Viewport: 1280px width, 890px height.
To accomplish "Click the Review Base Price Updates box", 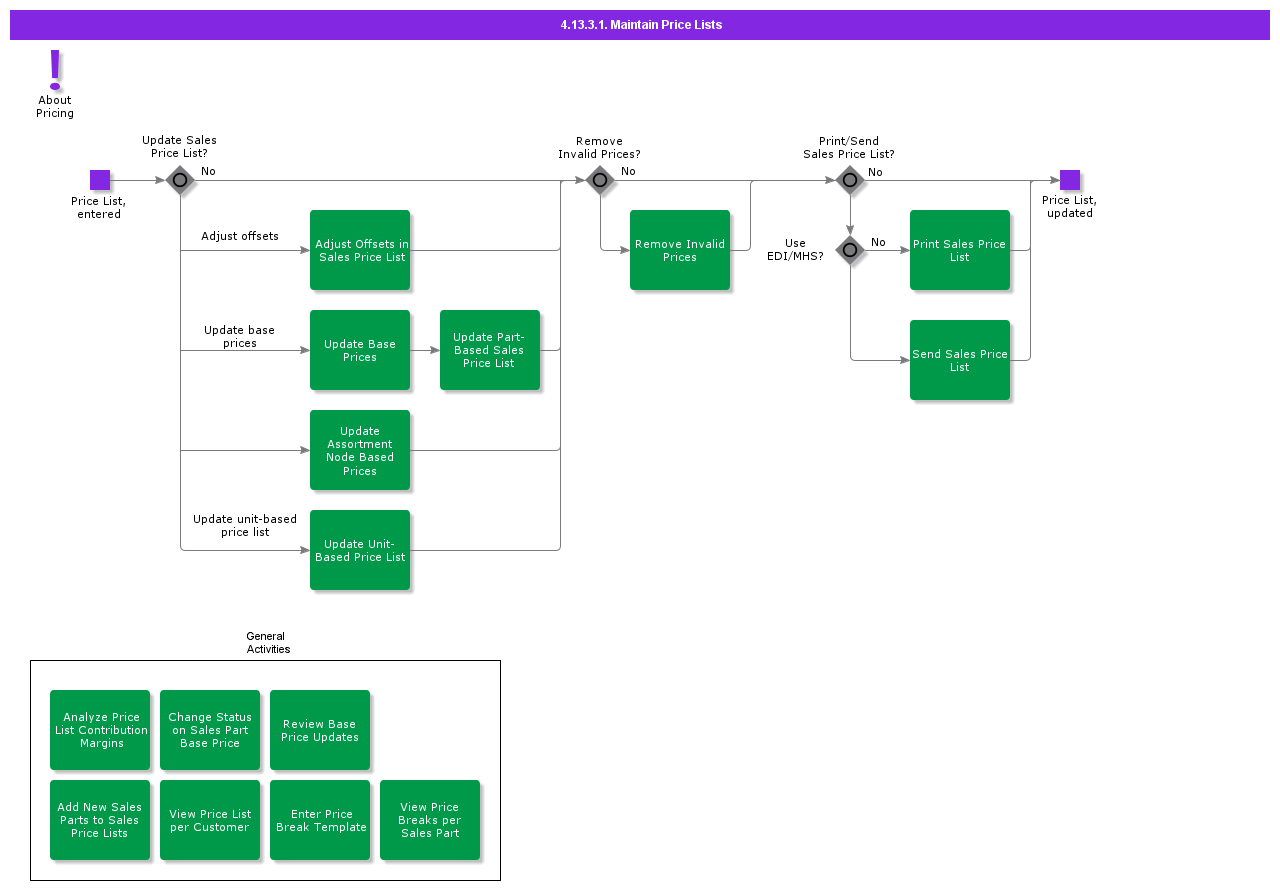I will pyautogui.click(x=320, y=730).
